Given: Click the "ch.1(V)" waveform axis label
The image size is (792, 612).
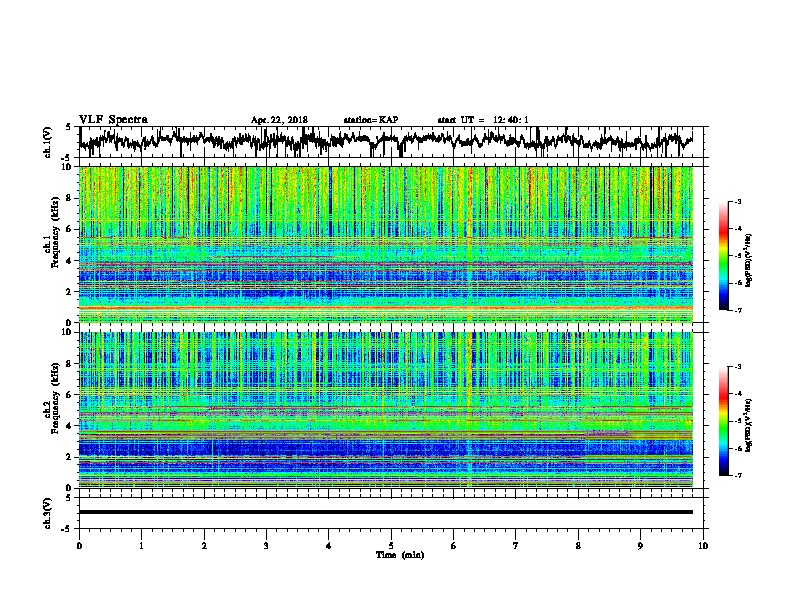Looking at the screenshot, I should point(47,142).
